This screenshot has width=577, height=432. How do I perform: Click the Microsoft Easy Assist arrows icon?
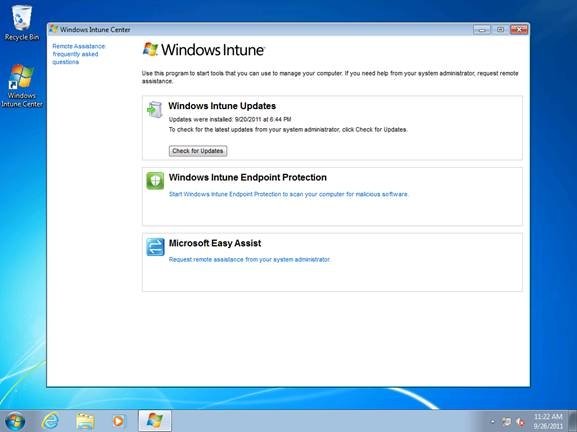[155, 247]
